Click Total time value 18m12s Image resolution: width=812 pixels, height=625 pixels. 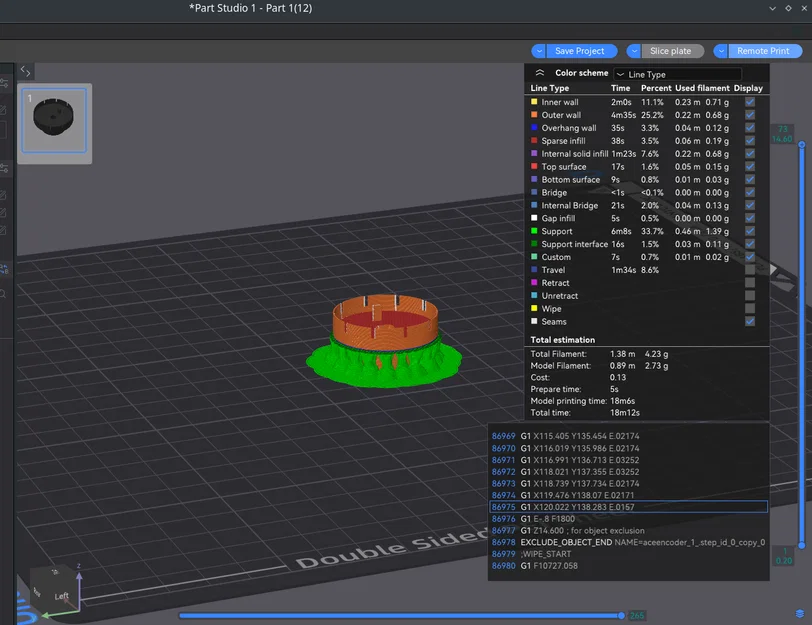(625, 413)
